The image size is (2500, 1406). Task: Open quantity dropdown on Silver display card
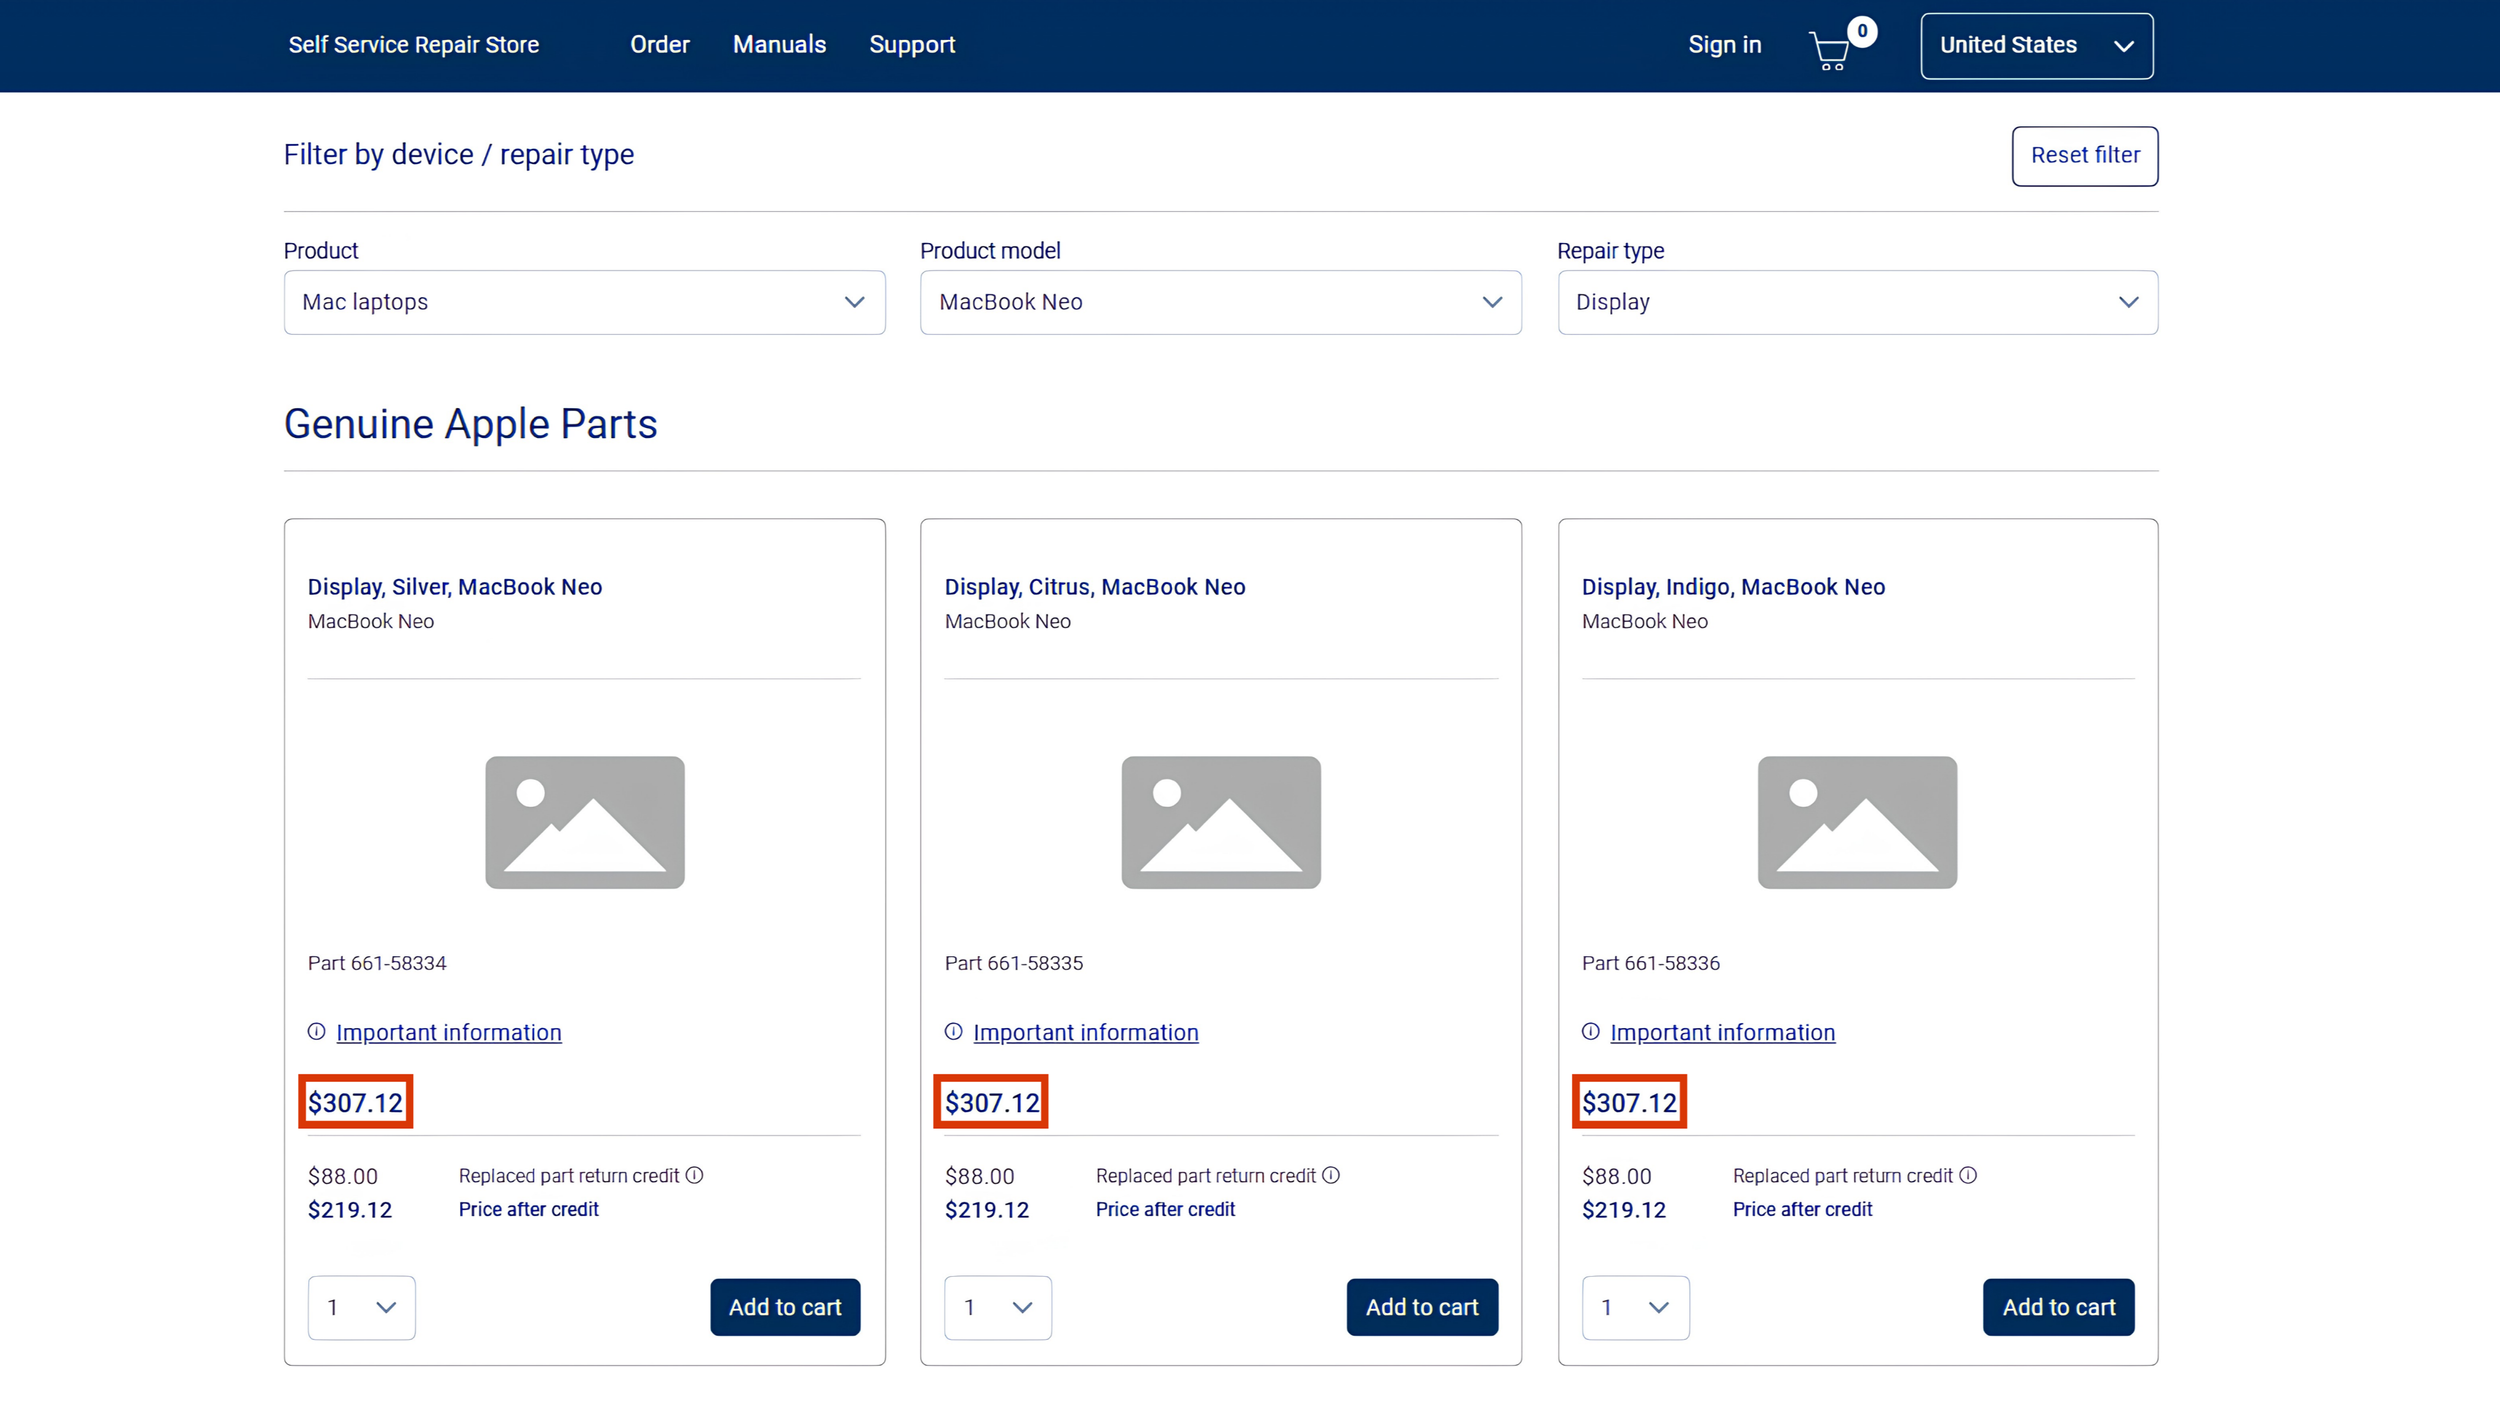[x=362, y=1307]
